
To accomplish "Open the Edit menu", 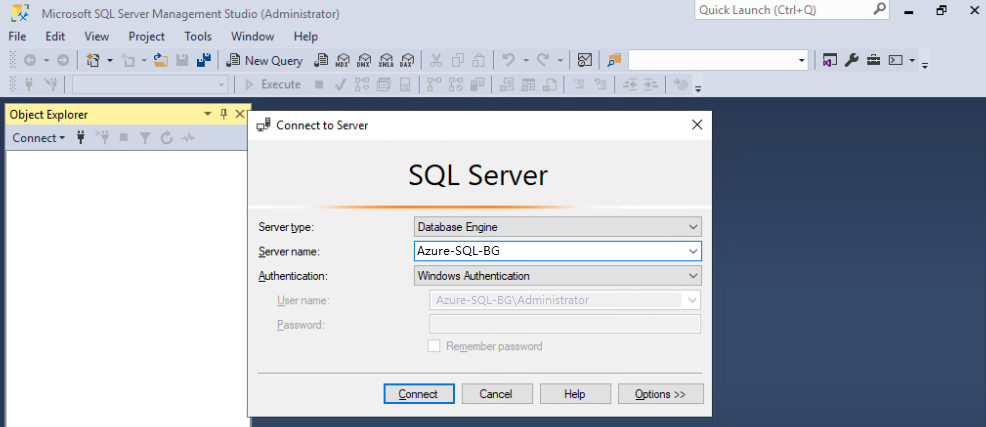I will 55,36.
